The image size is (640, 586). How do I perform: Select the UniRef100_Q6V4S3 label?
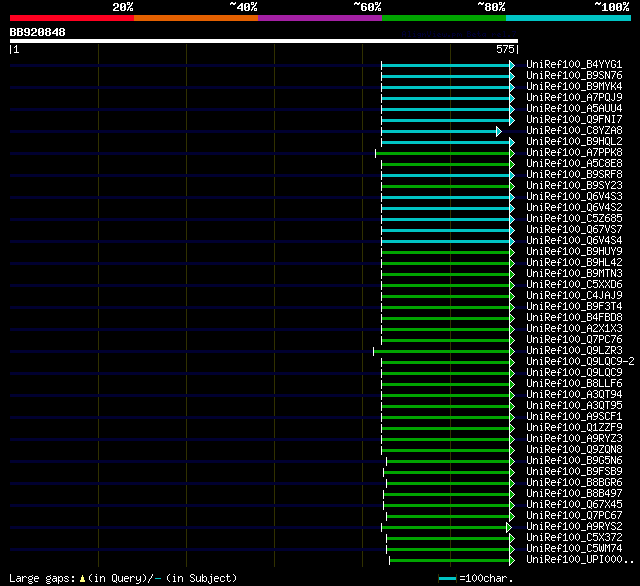[574, 197]
